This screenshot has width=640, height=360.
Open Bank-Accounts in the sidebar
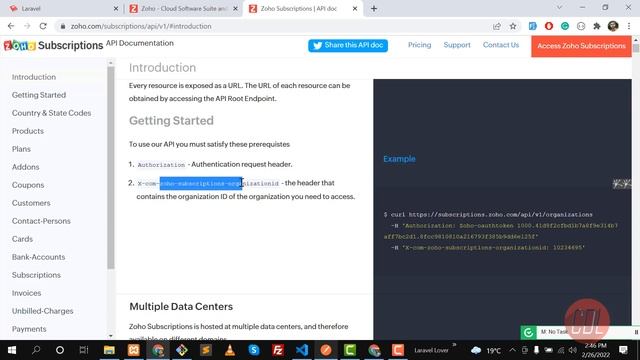tap(38, 256)
